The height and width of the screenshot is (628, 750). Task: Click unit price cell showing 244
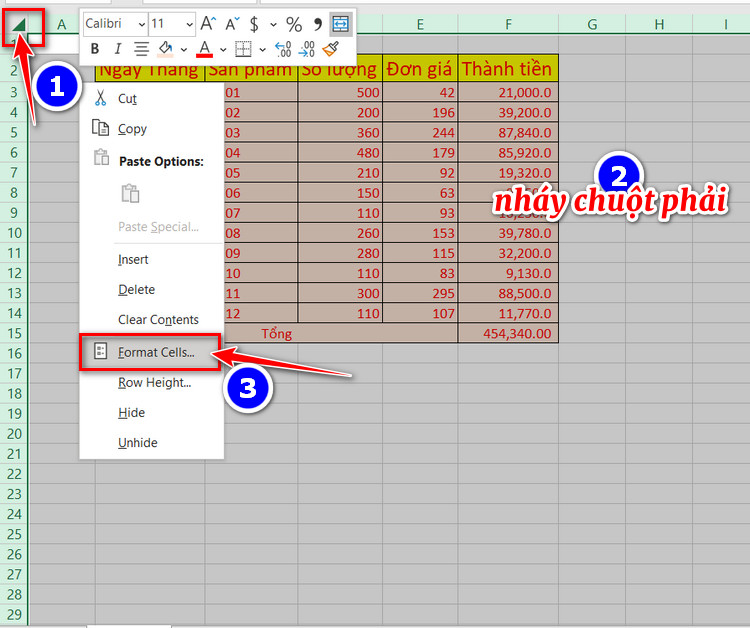coord(420,132)
